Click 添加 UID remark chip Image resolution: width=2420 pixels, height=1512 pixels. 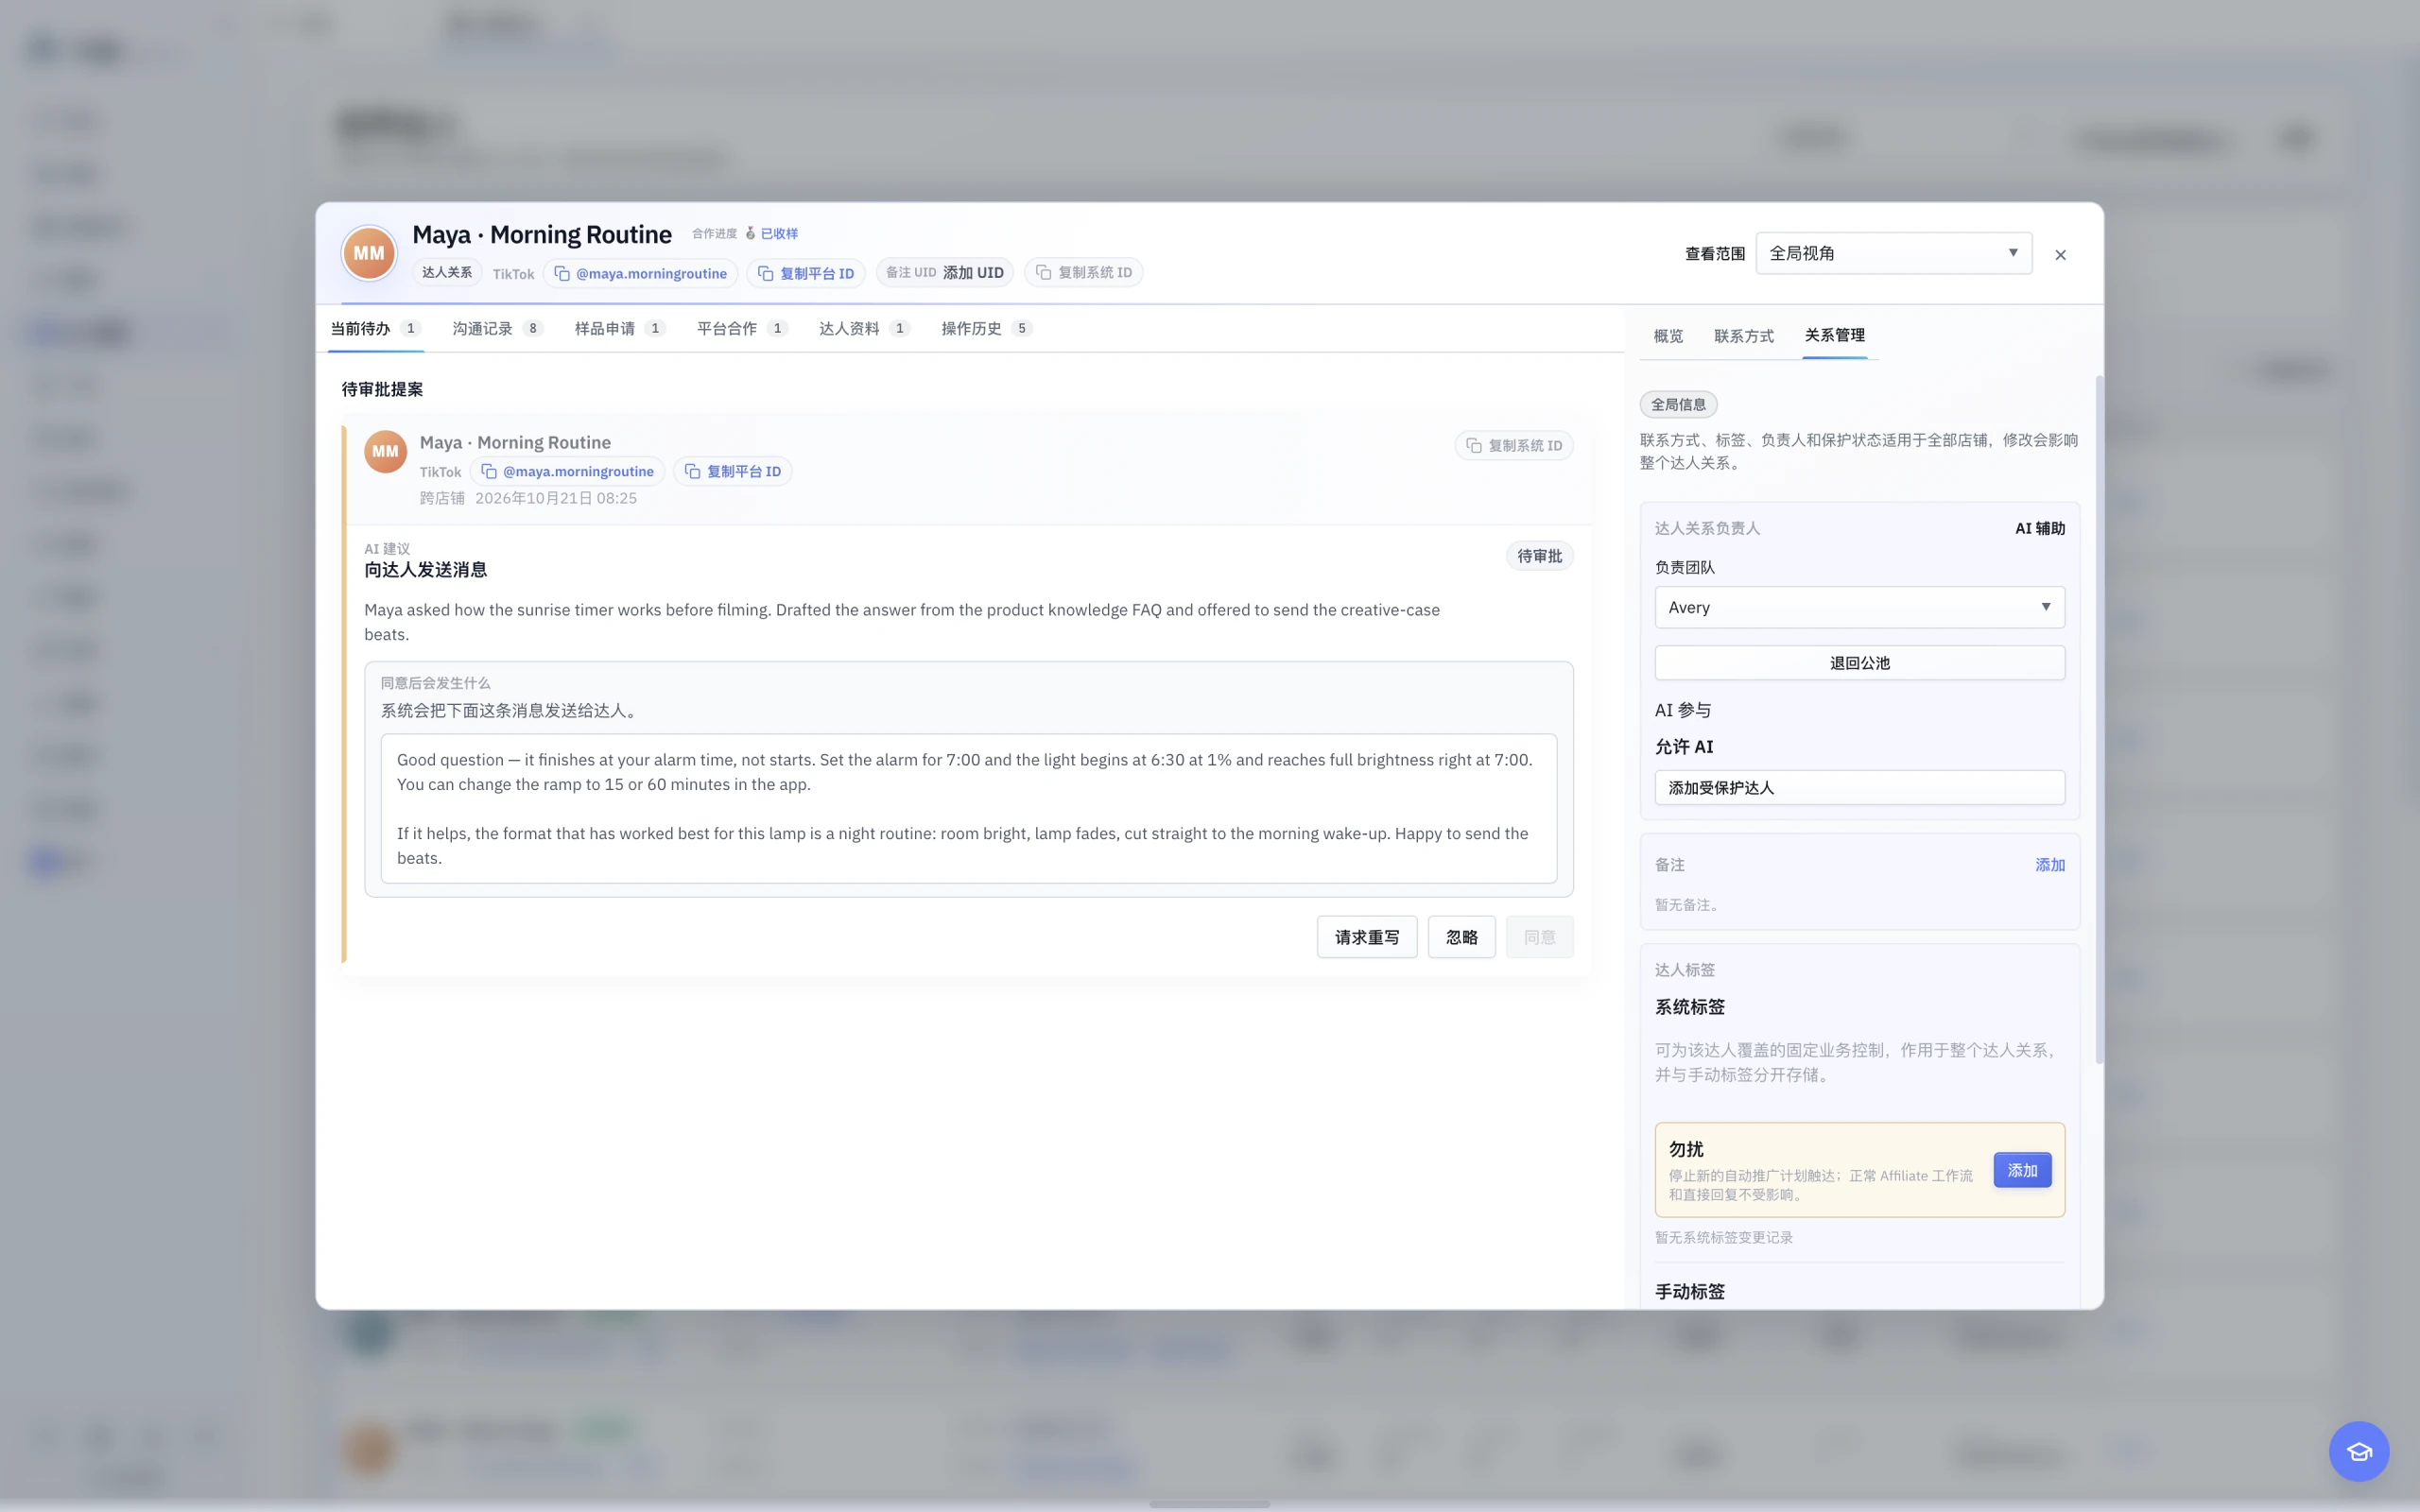click(945, 272)
